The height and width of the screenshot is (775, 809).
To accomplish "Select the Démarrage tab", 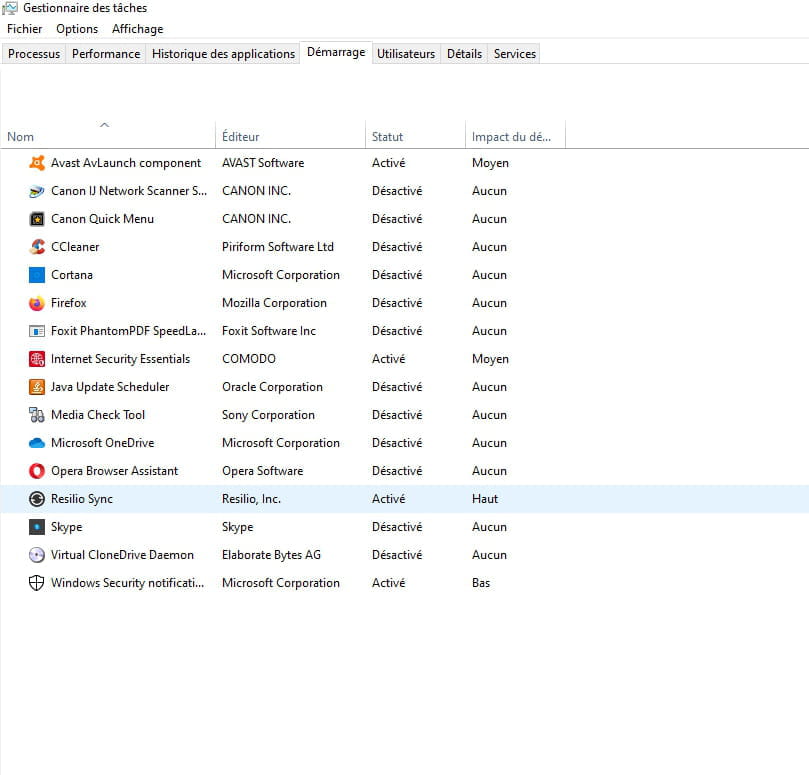I will pyautogui.click(x=336, y=52).
